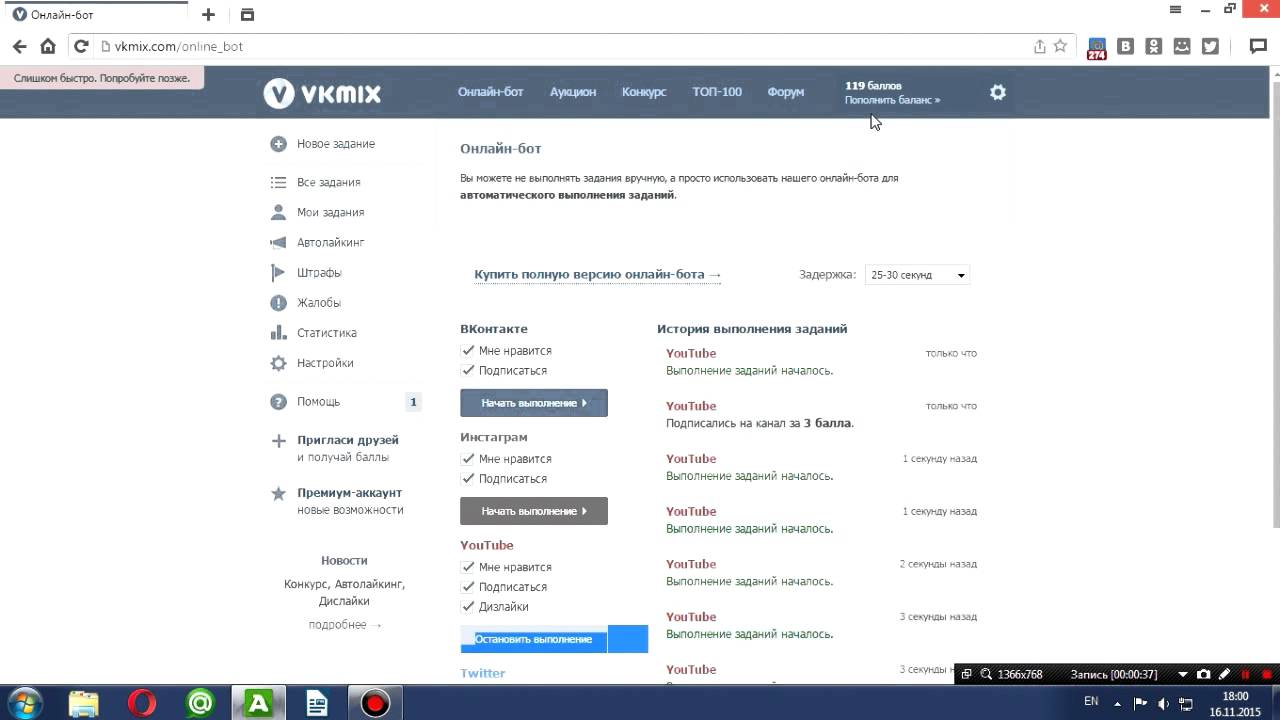Open Пригласи друзей link
Screen dimensions: 1280x720
348,440
